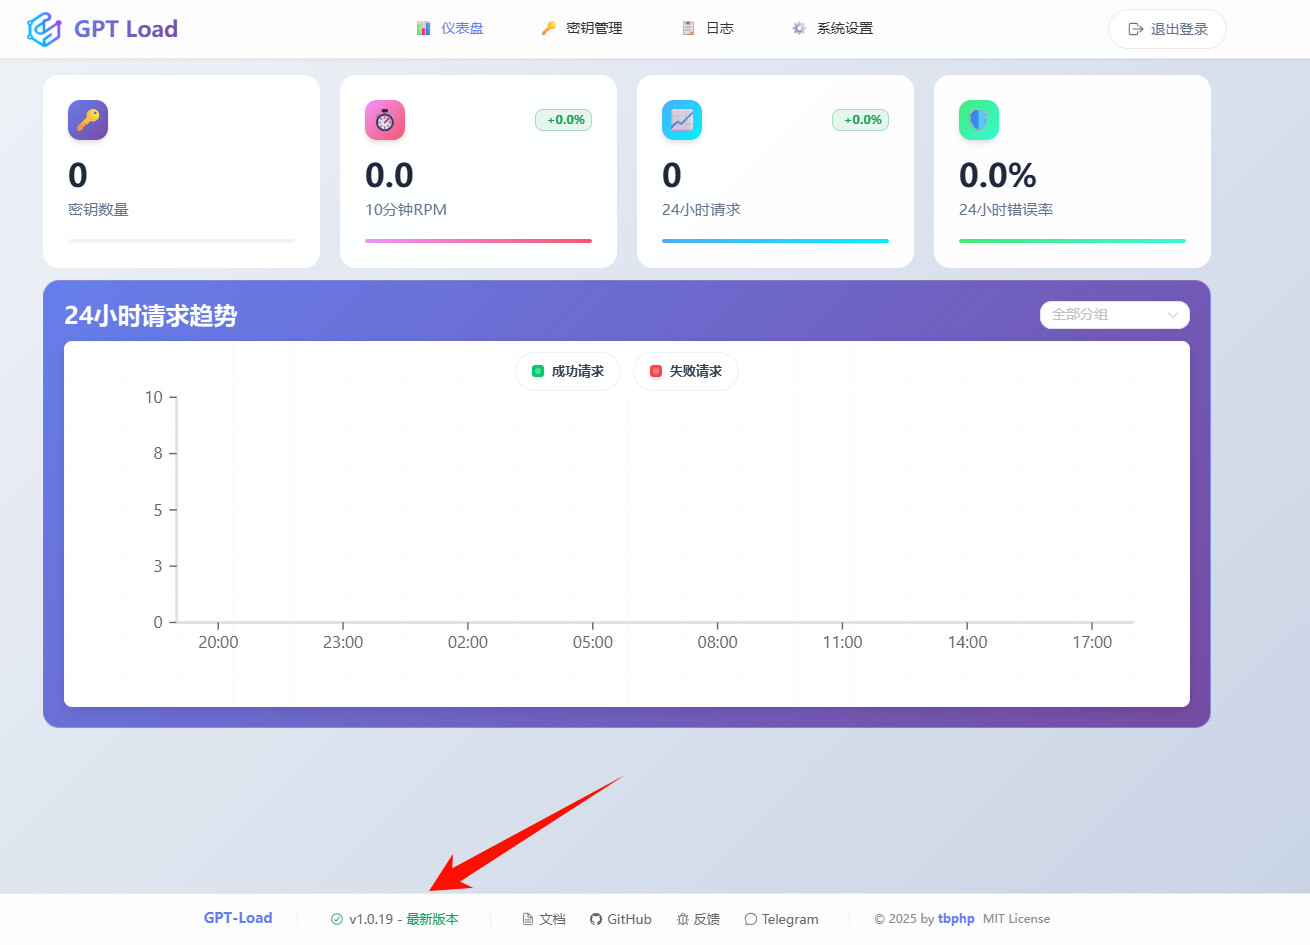Click the green check icon beside v1.0.19
The height and width of the screenshot is (945, 1310).
click(x=337, y=919)
